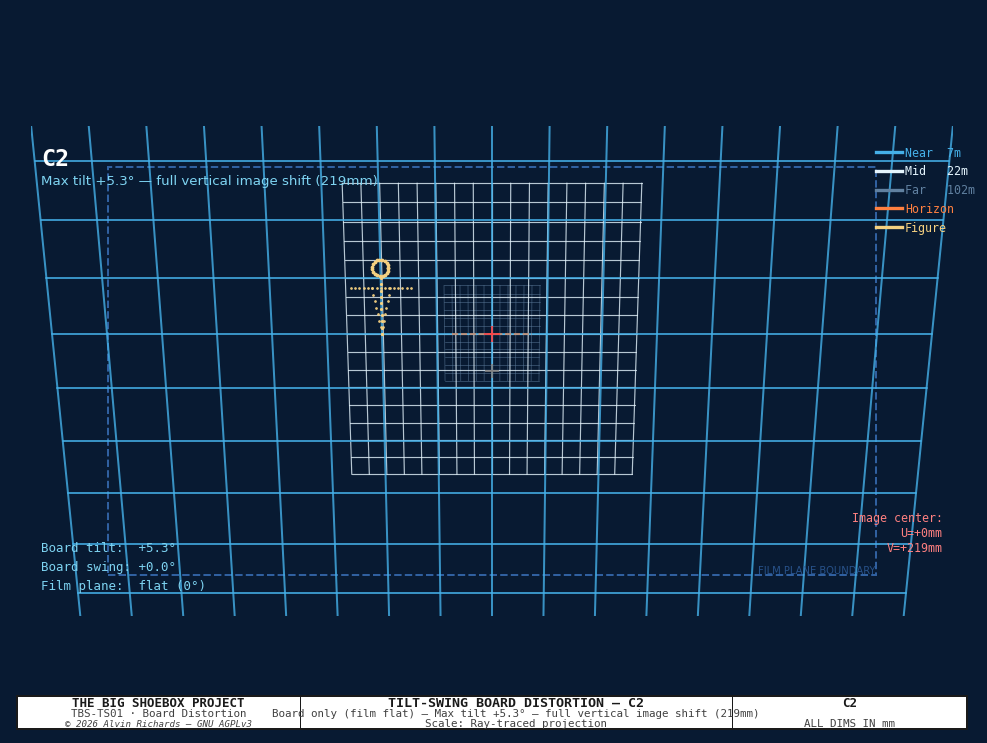Select the Max tilt +5.3° subtitle line

tap(209, 181)
